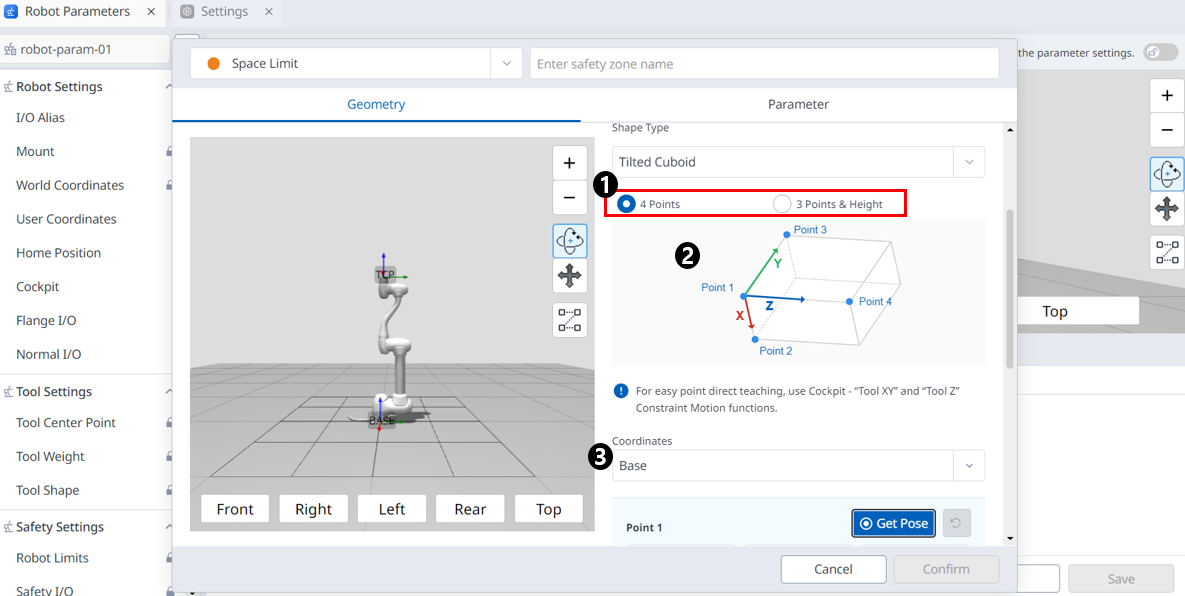The image size is (1185, 596).
Task: Select the rotate view tool in dialog
Action: click(569, 241)
